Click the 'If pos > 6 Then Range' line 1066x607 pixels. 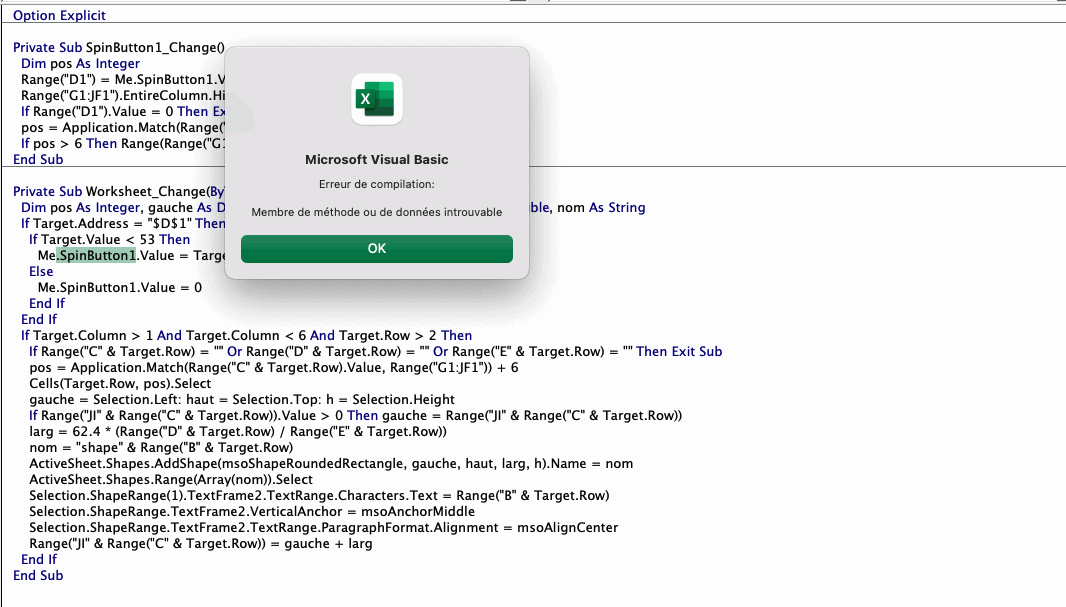click(x=123, y=143)
